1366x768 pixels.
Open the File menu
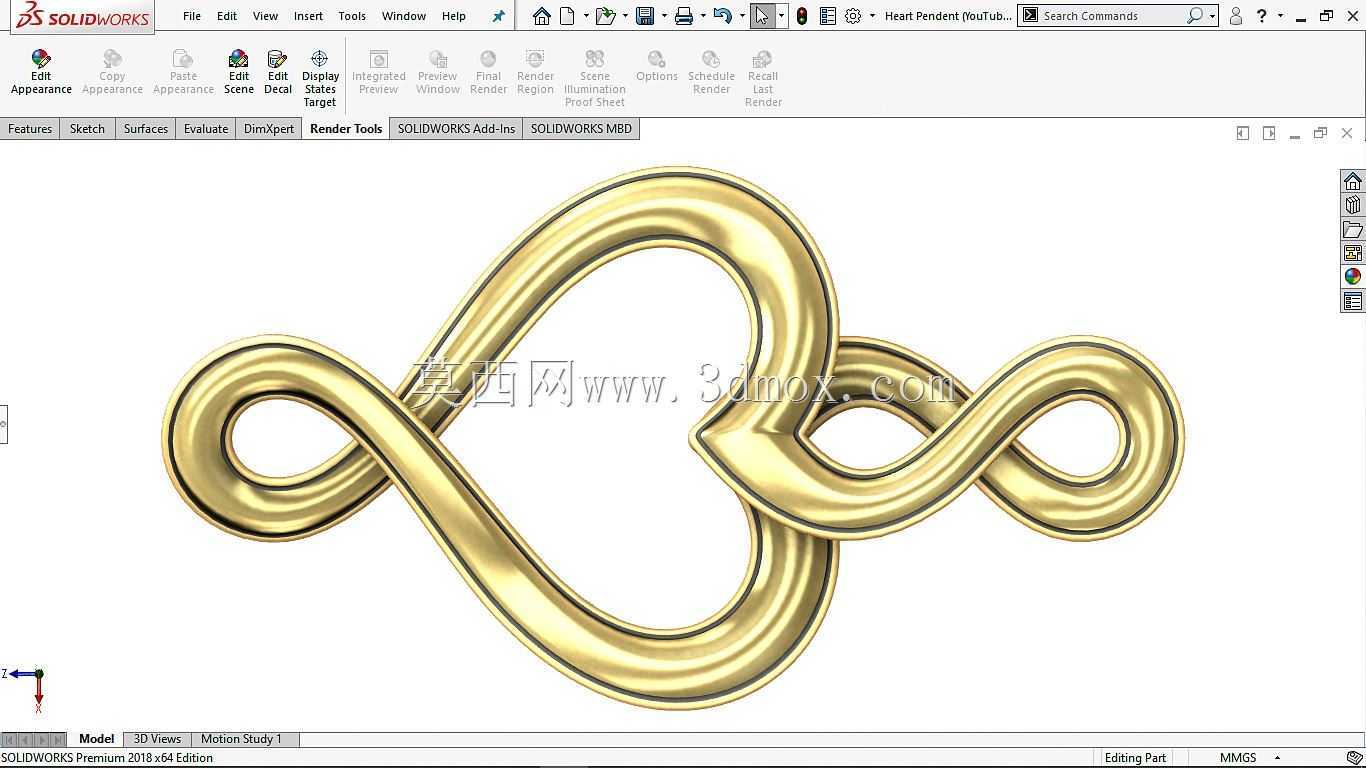point(192,16)
